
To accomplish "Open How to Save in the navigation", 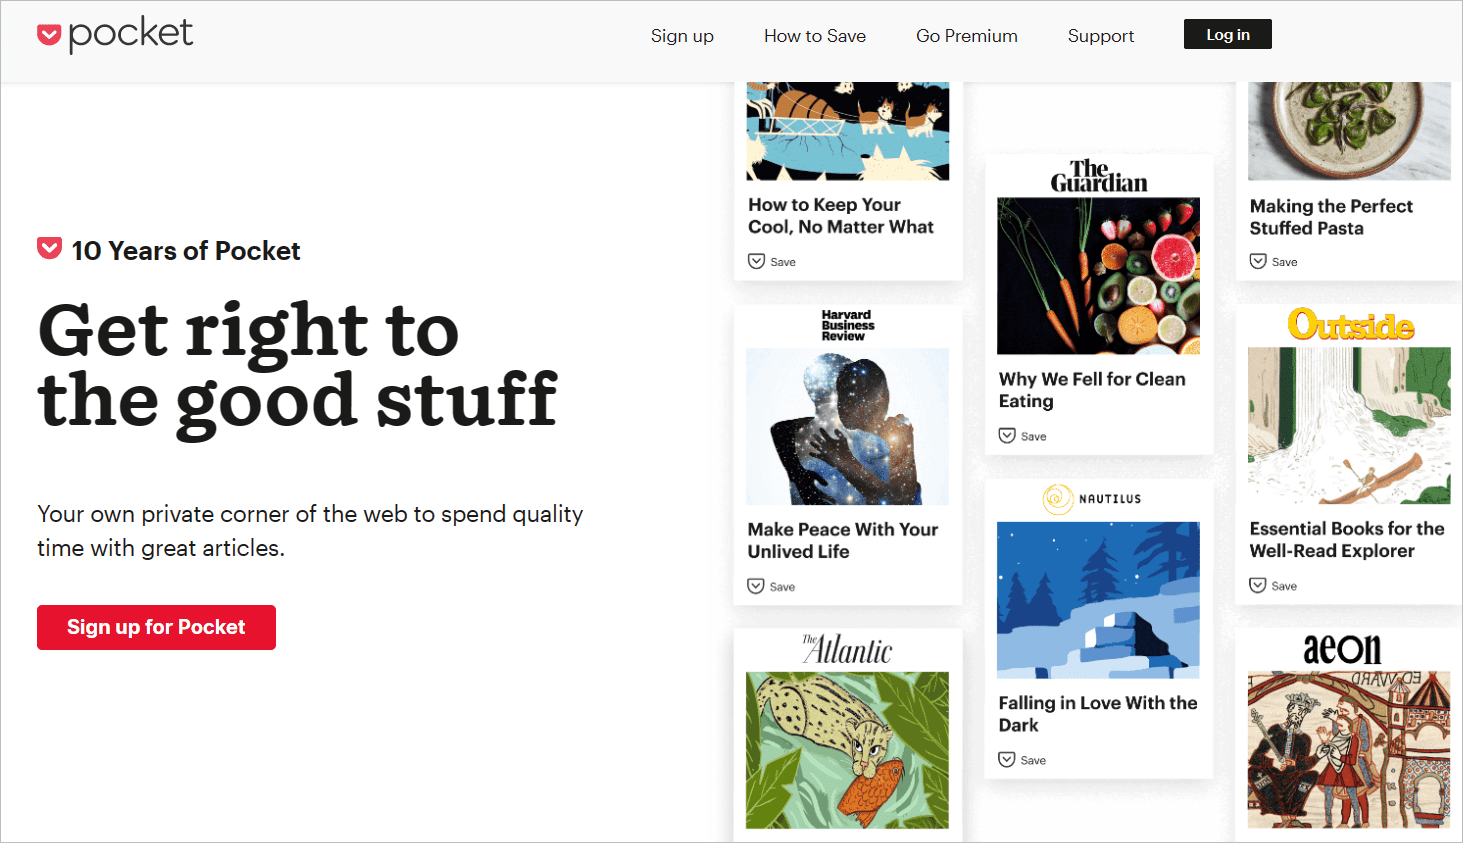I will coord(815,36).
